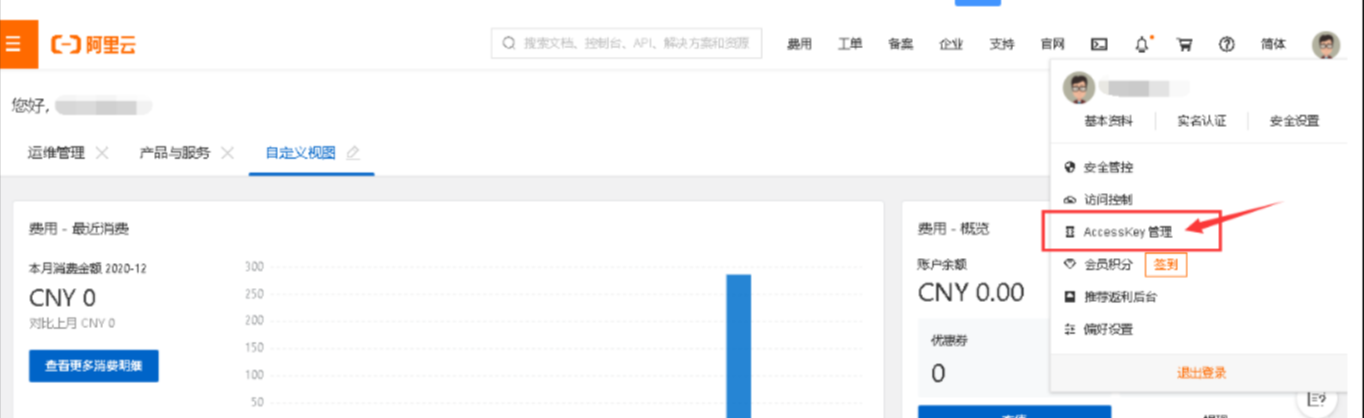The height and width of the screenshot is (418, 1364).
Task: Open the 备案 top menu
Action: coord(900,44)
